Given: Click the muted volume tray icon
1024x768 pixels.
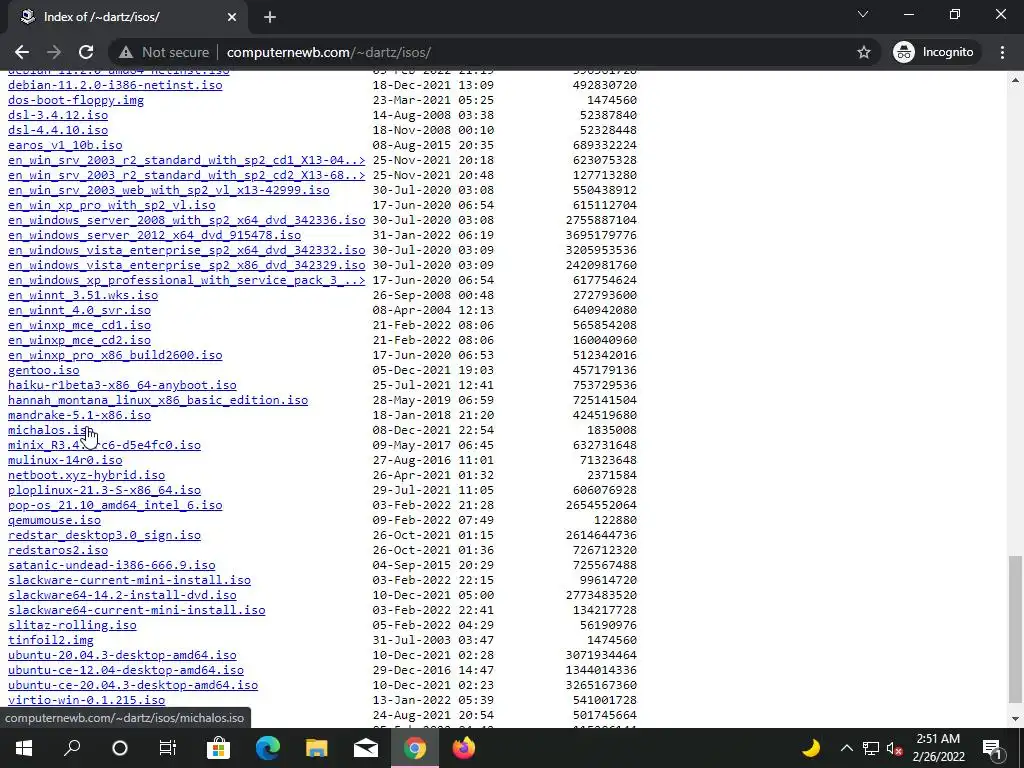Looking at the screenshot, I should click(x=895, y=748).
